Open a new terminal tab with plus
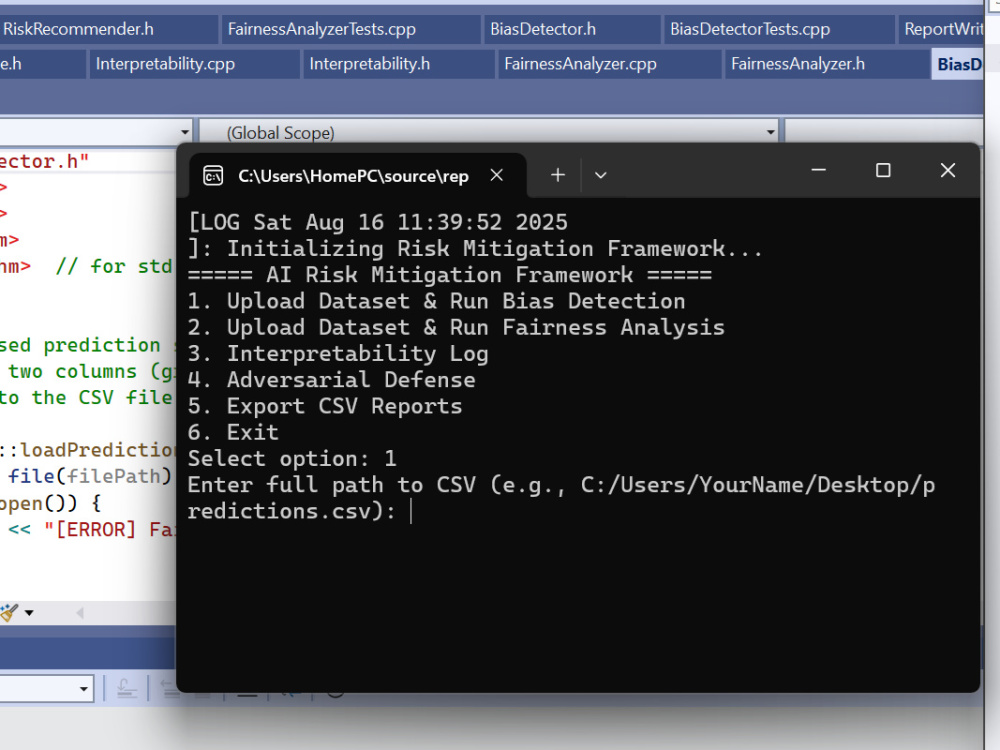The width and height of the screenshot is (1000, 750). coord(557,175)
